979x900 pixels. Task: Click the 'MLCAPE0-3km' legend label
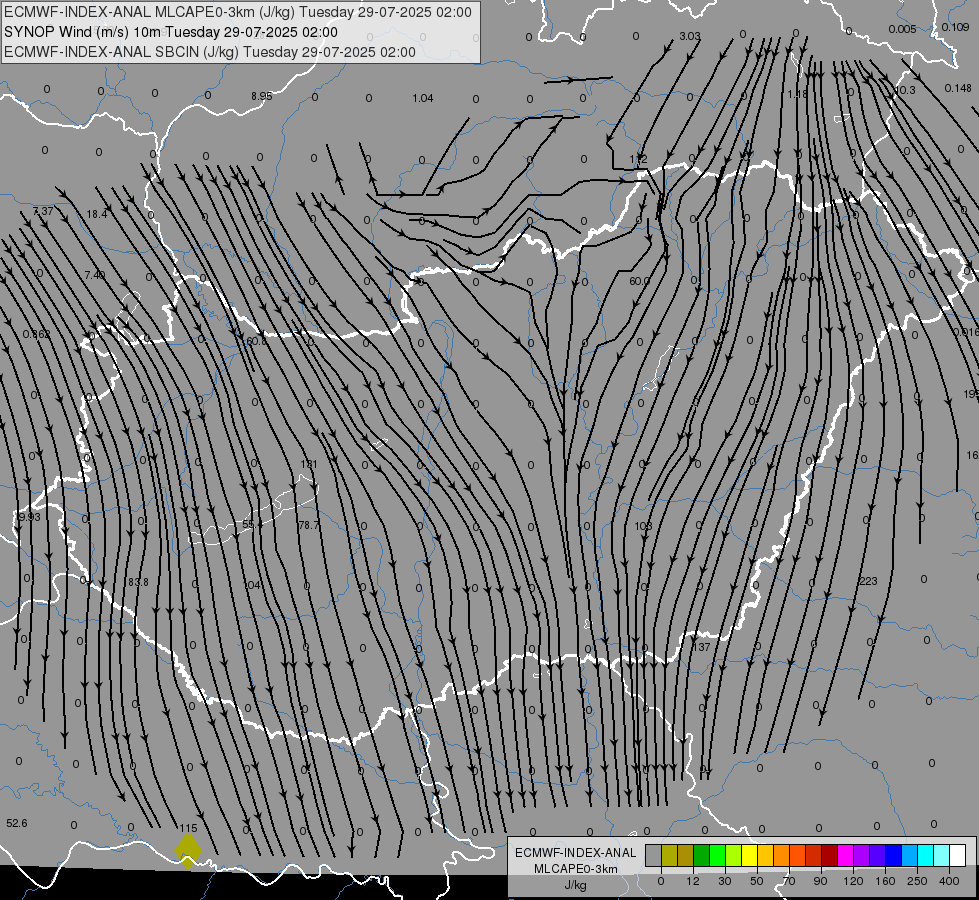pyautogui.click(x=575, y=869)
